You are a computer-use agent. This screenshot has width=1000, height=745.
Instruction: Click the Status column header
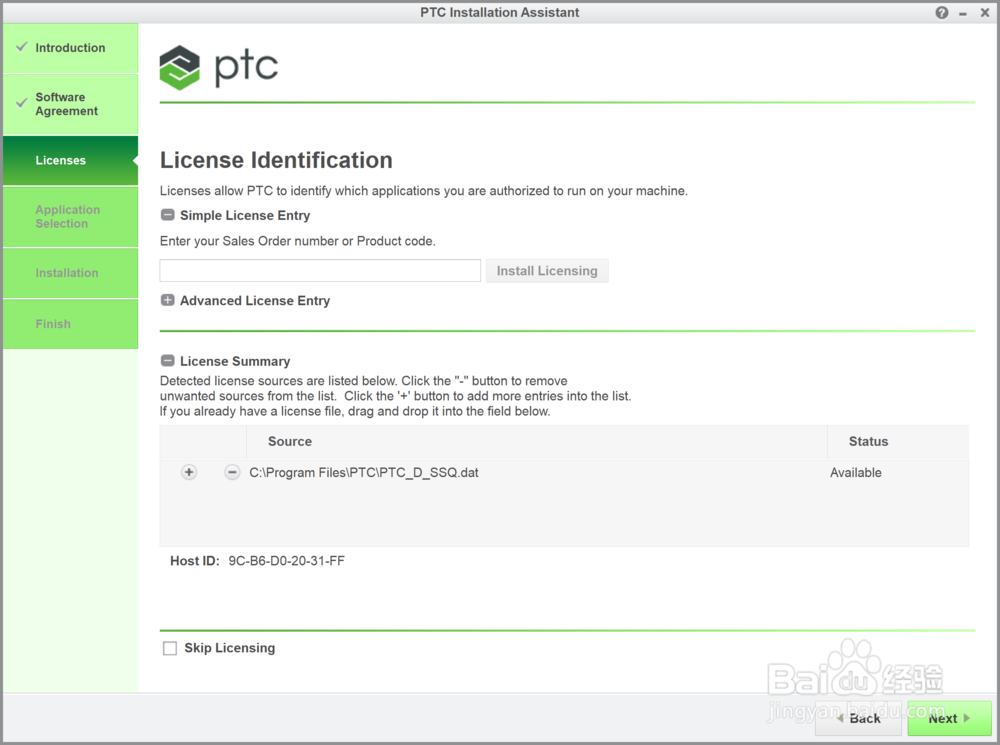(898, 441)
